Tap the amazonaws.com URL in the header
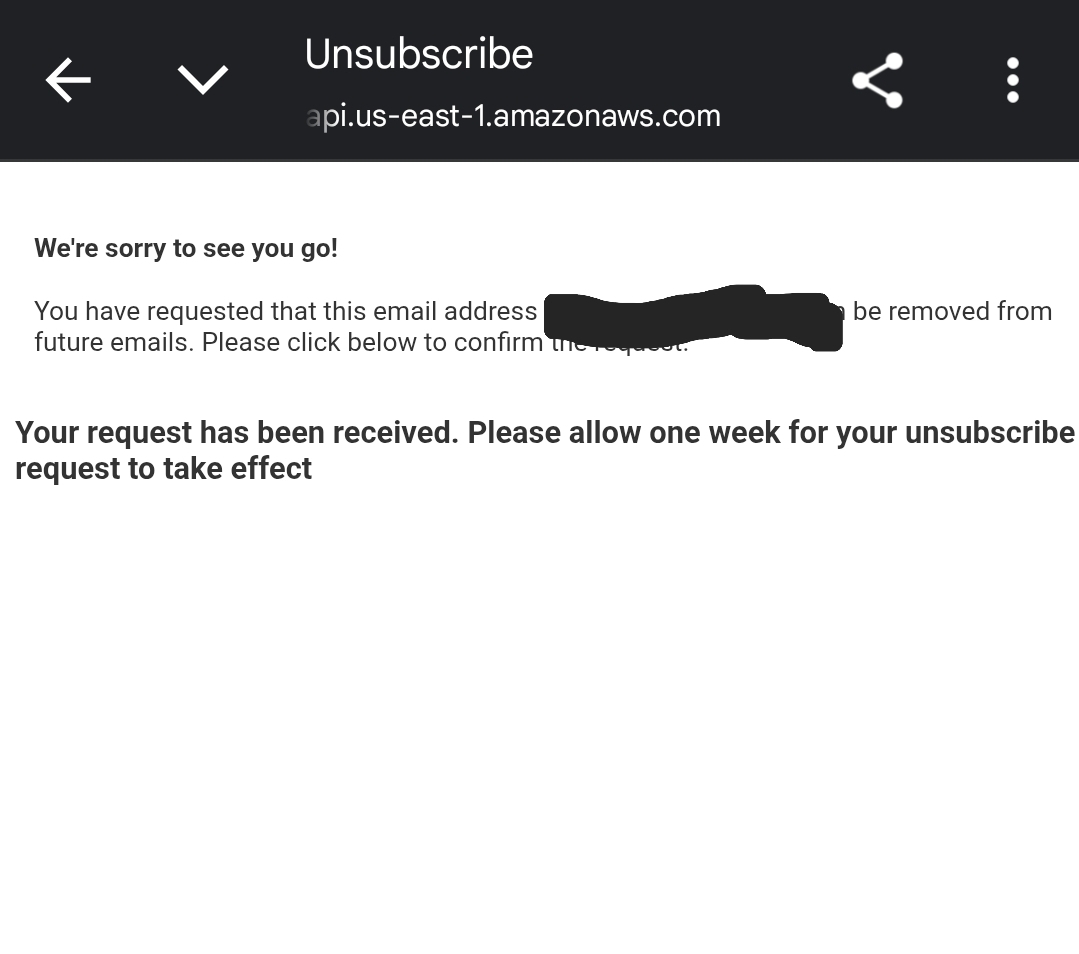Screen dimensions: 1079x954 (513, 116)
